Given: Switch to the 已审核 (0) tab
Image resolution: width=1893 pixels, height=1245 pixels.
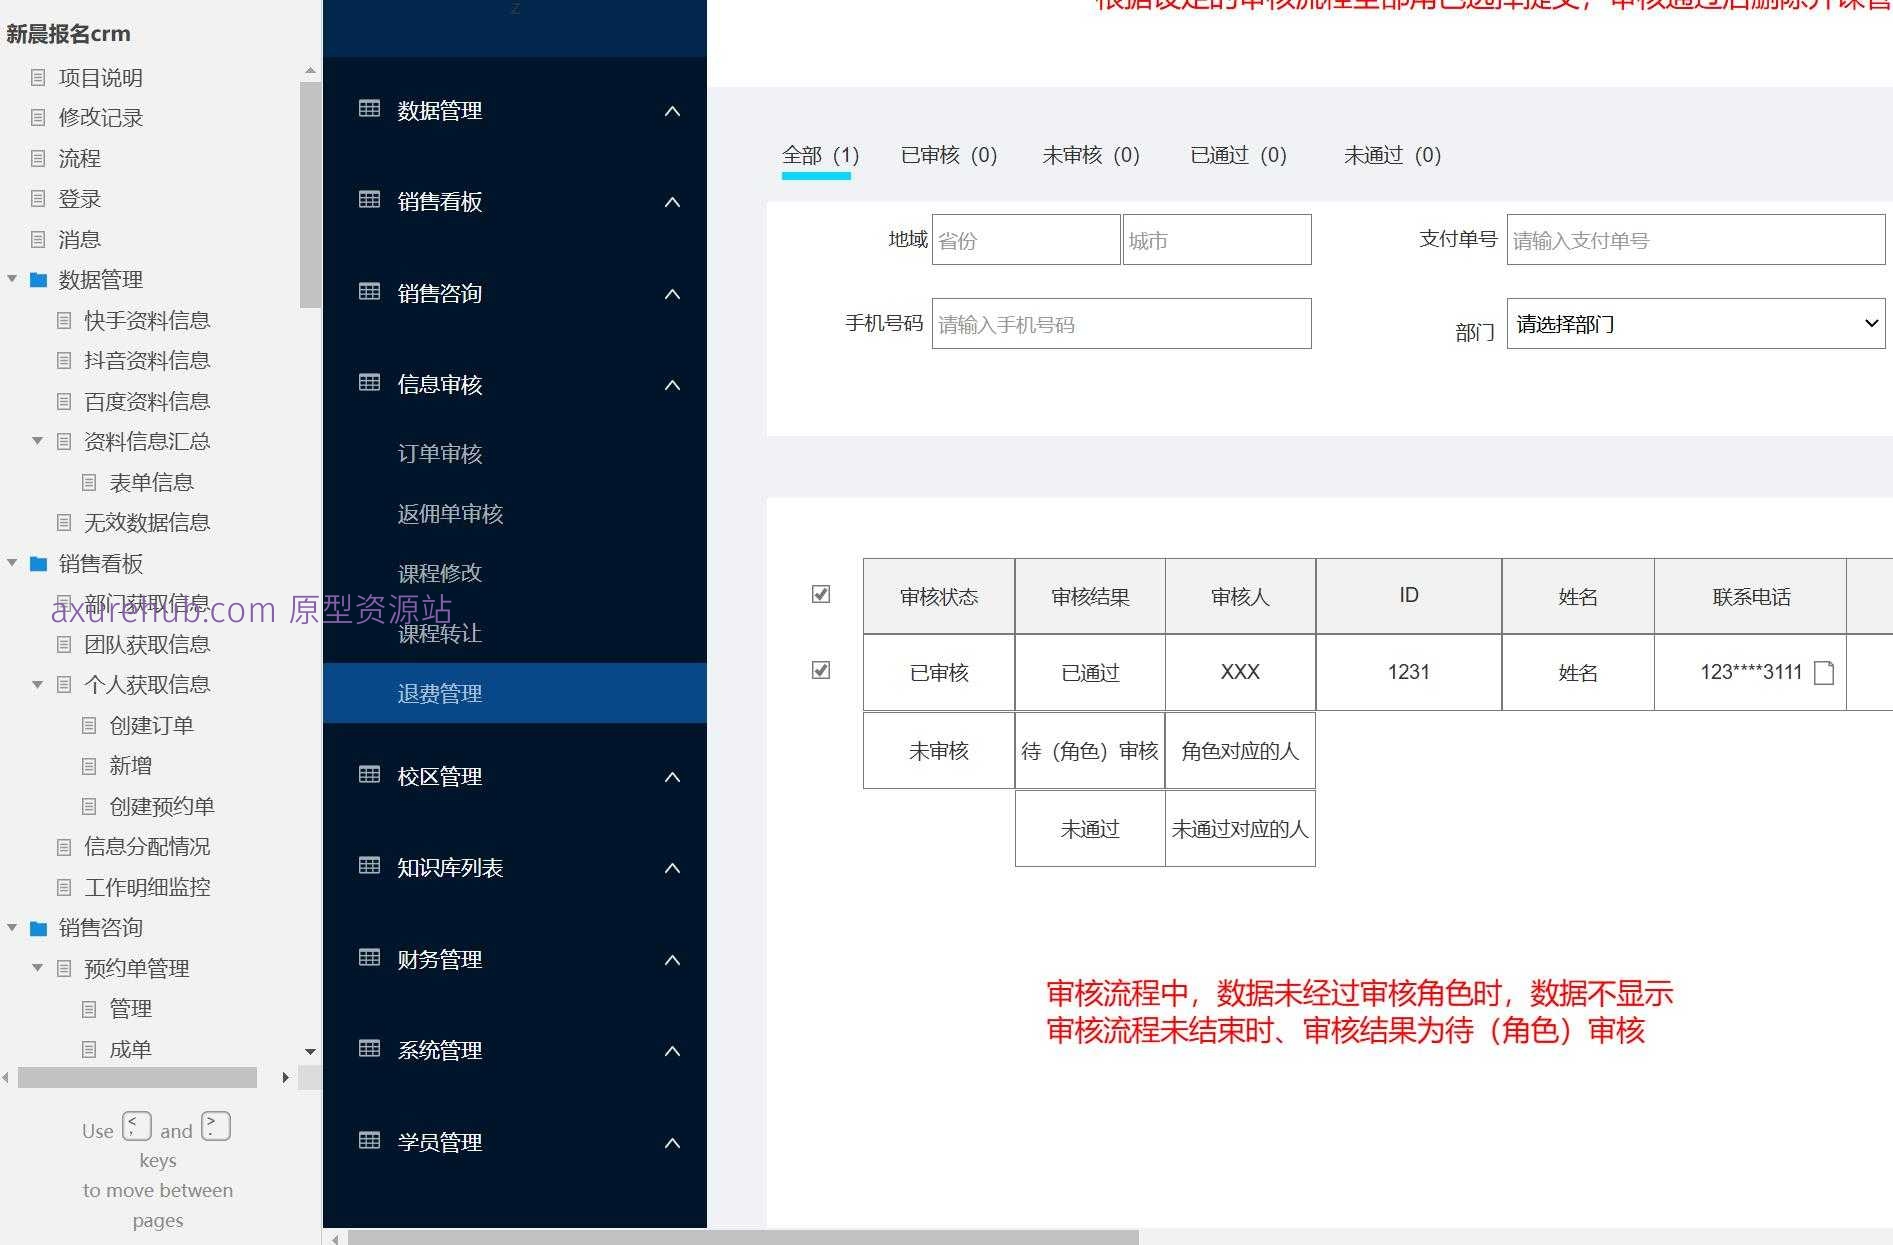Looking at the screenshot, I should point(949,155).
